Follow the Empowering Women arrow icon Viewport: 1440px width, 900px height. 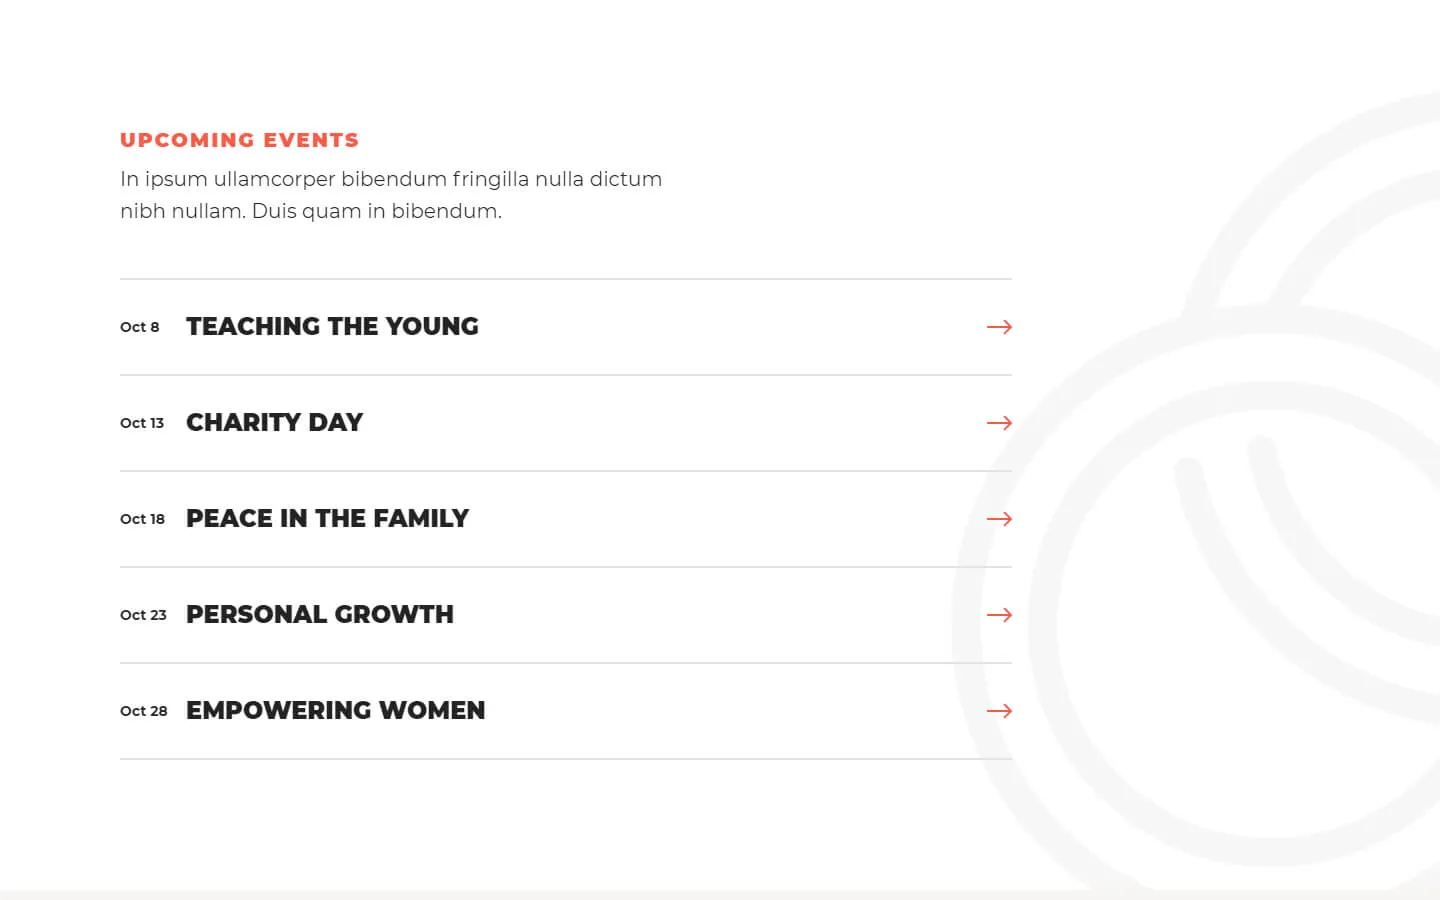pos(999,711)
